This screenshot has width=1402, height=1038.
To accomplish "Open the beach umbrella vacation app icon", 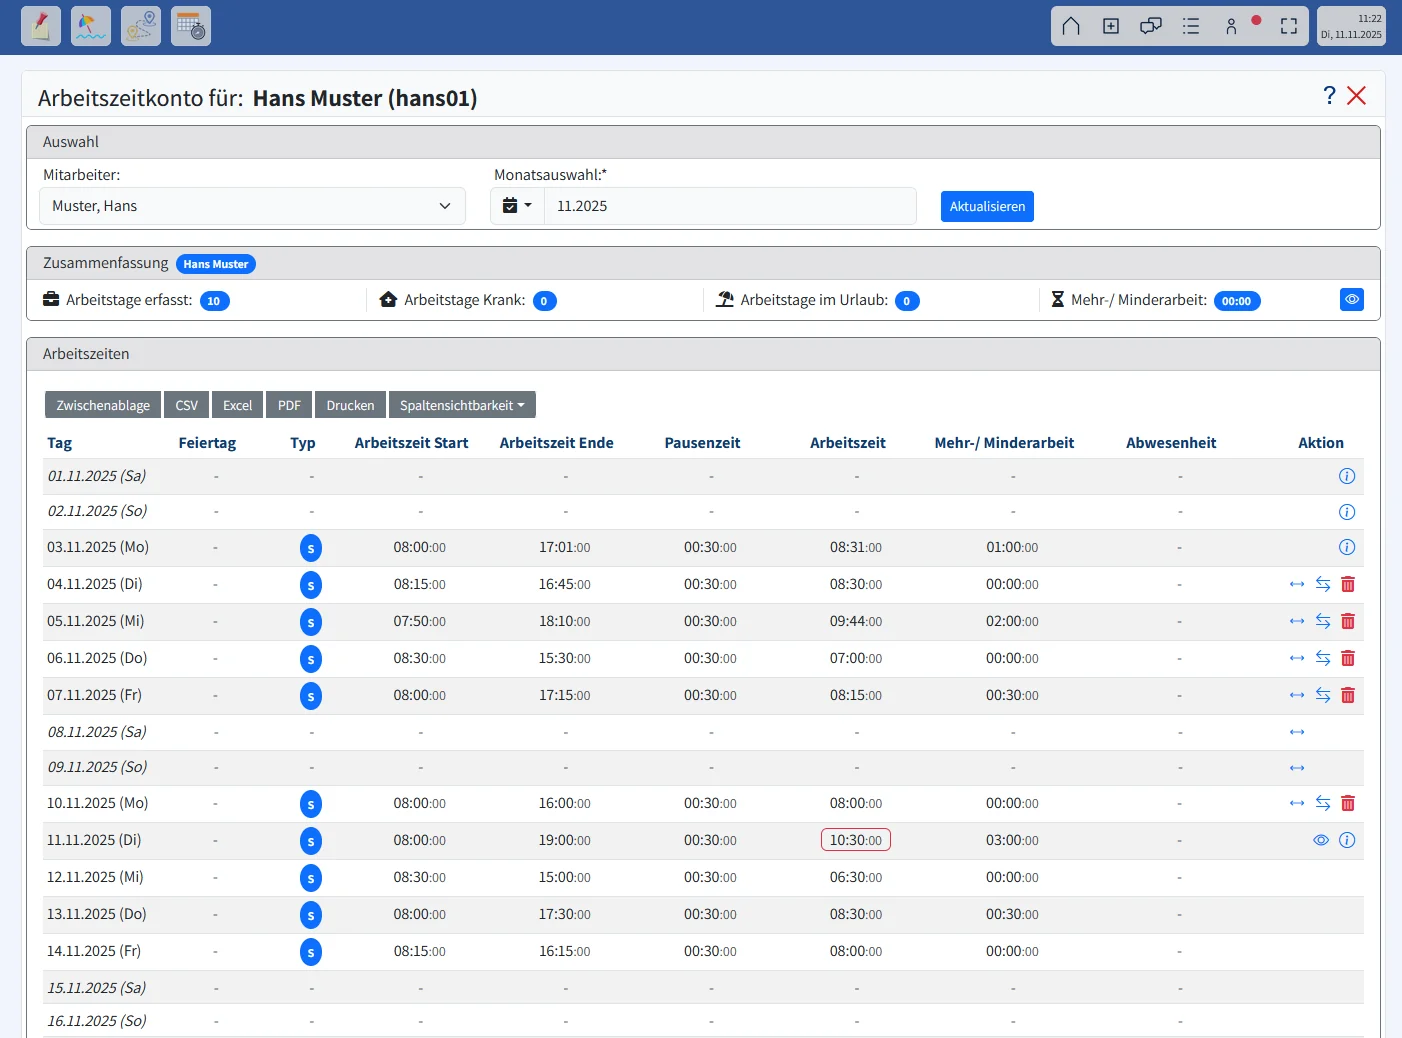I will [91, 26].
